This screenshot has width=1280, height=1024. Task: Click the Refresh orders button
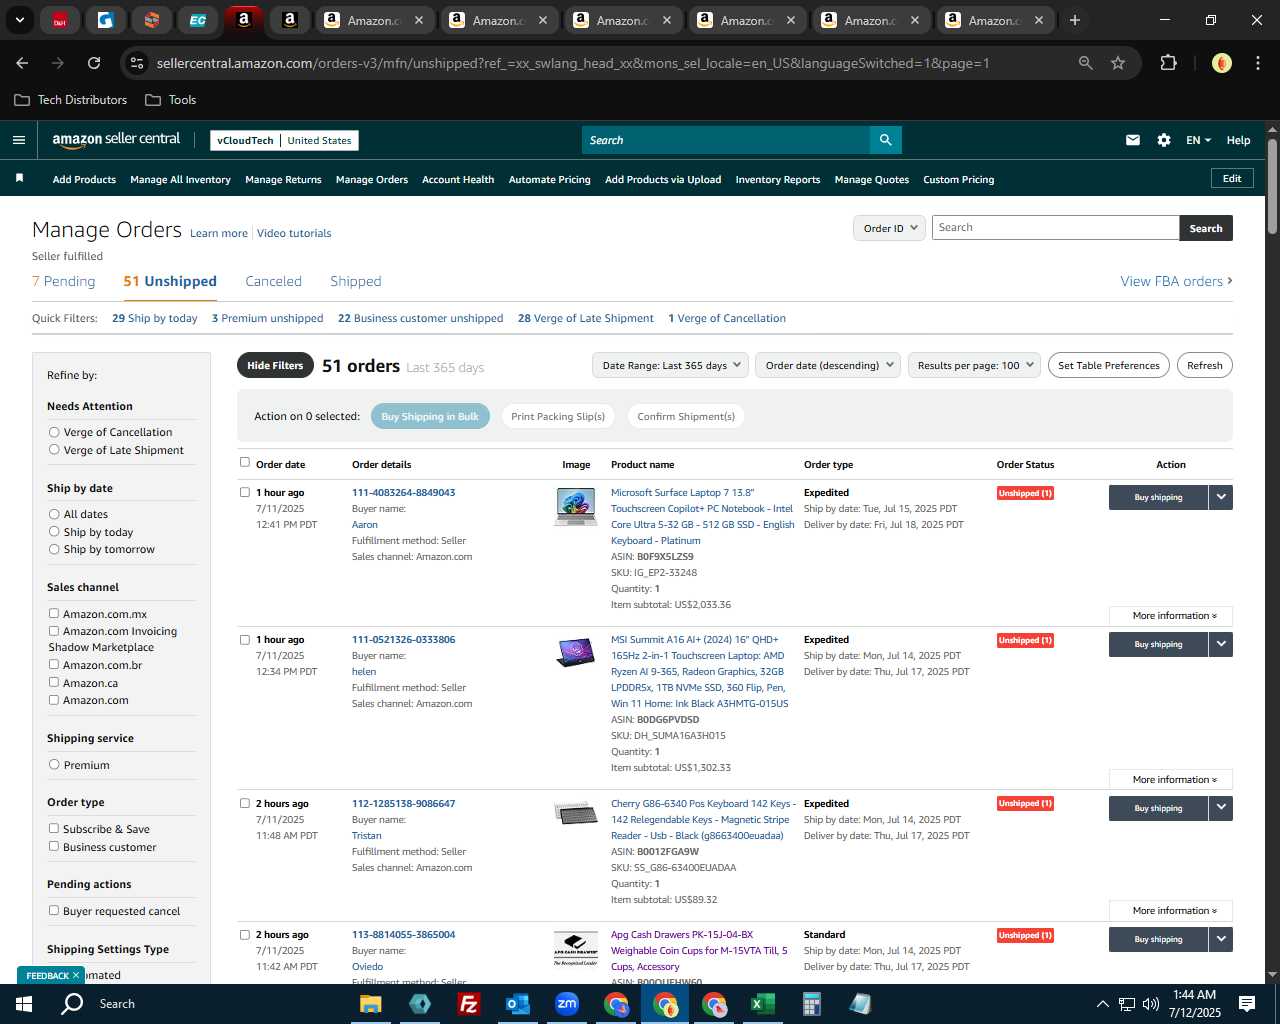pyautogui.click(x=1204, y=365)
